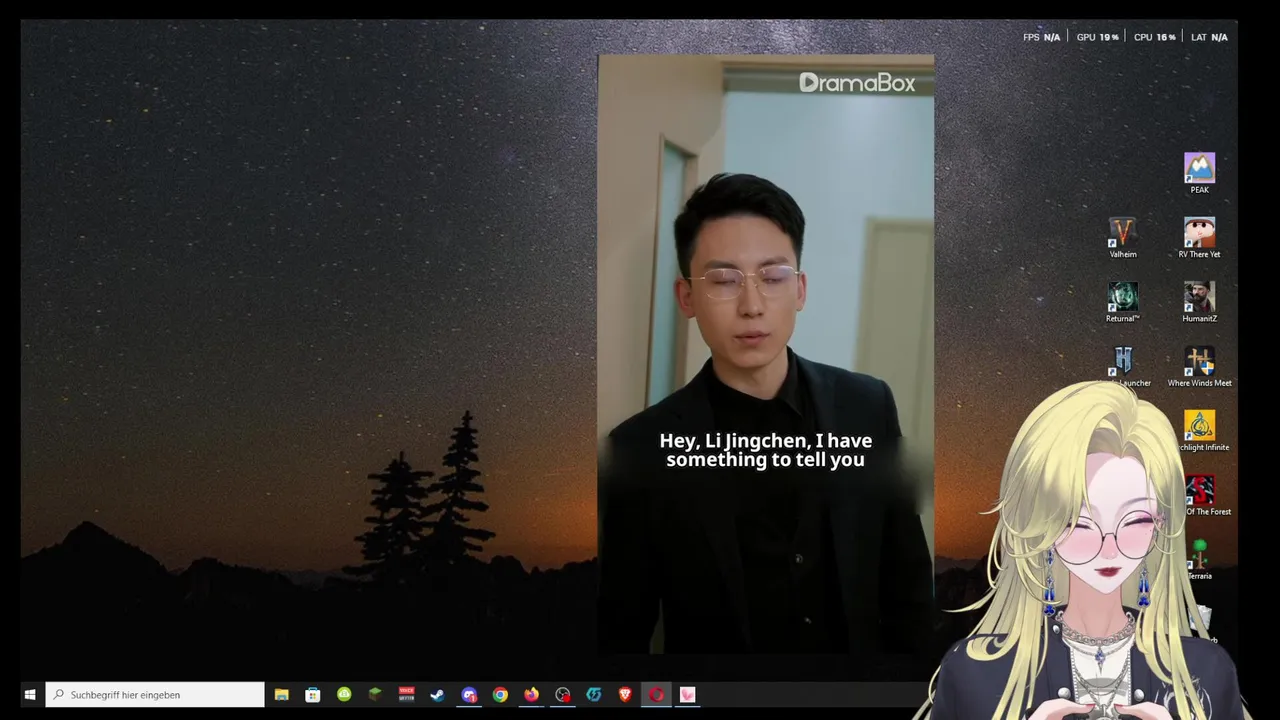Select the Where Winds Meet shortcut

[x=1199, y=366]
